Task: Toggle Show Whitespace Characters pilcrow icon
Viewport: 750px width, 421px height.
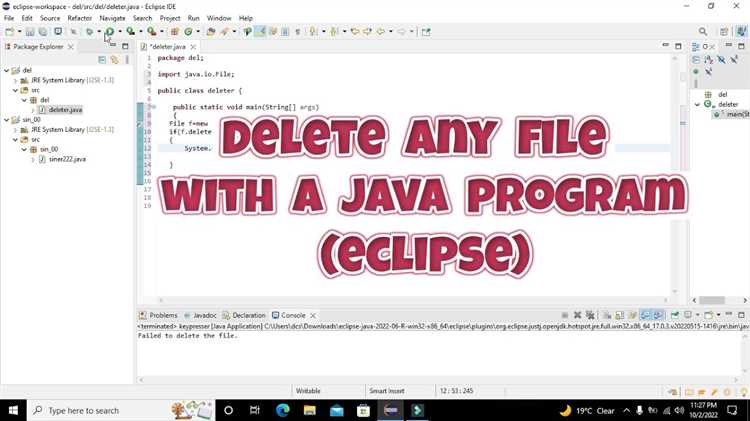Action: 298,32
